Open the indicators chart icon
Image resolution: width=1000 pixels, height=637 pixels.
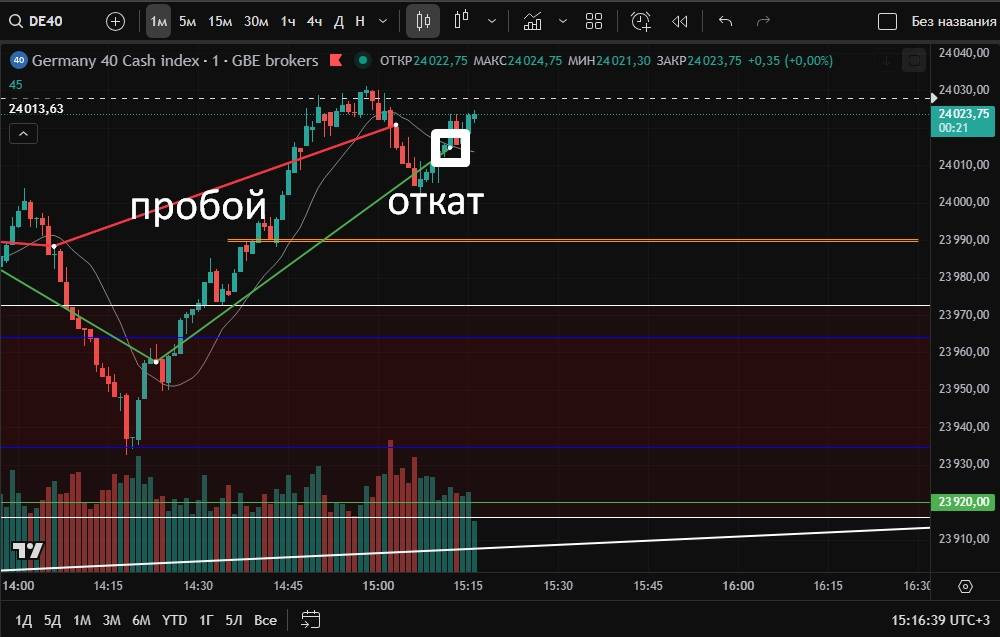click(533, 21)
